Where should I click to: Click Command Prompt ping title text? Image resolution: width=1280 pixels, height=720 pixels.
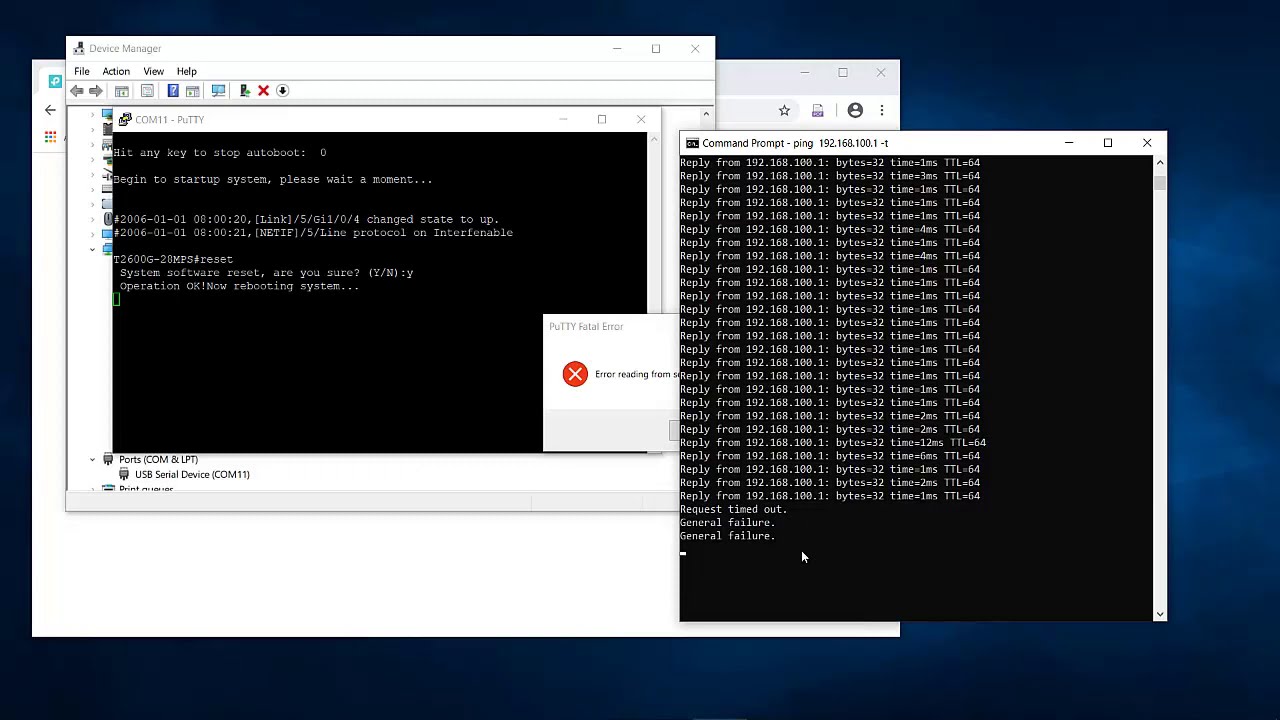click(795, 143)
